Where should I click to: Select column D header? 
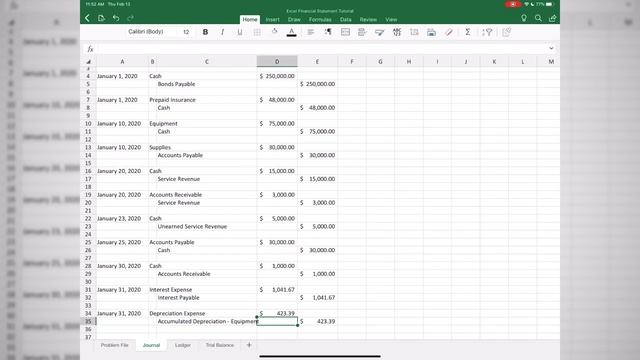(x=277, y=61)
